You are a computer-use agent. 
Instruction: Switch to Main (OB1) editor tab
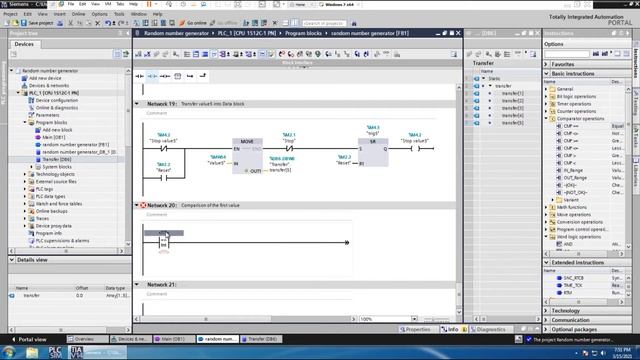(173, 339)
